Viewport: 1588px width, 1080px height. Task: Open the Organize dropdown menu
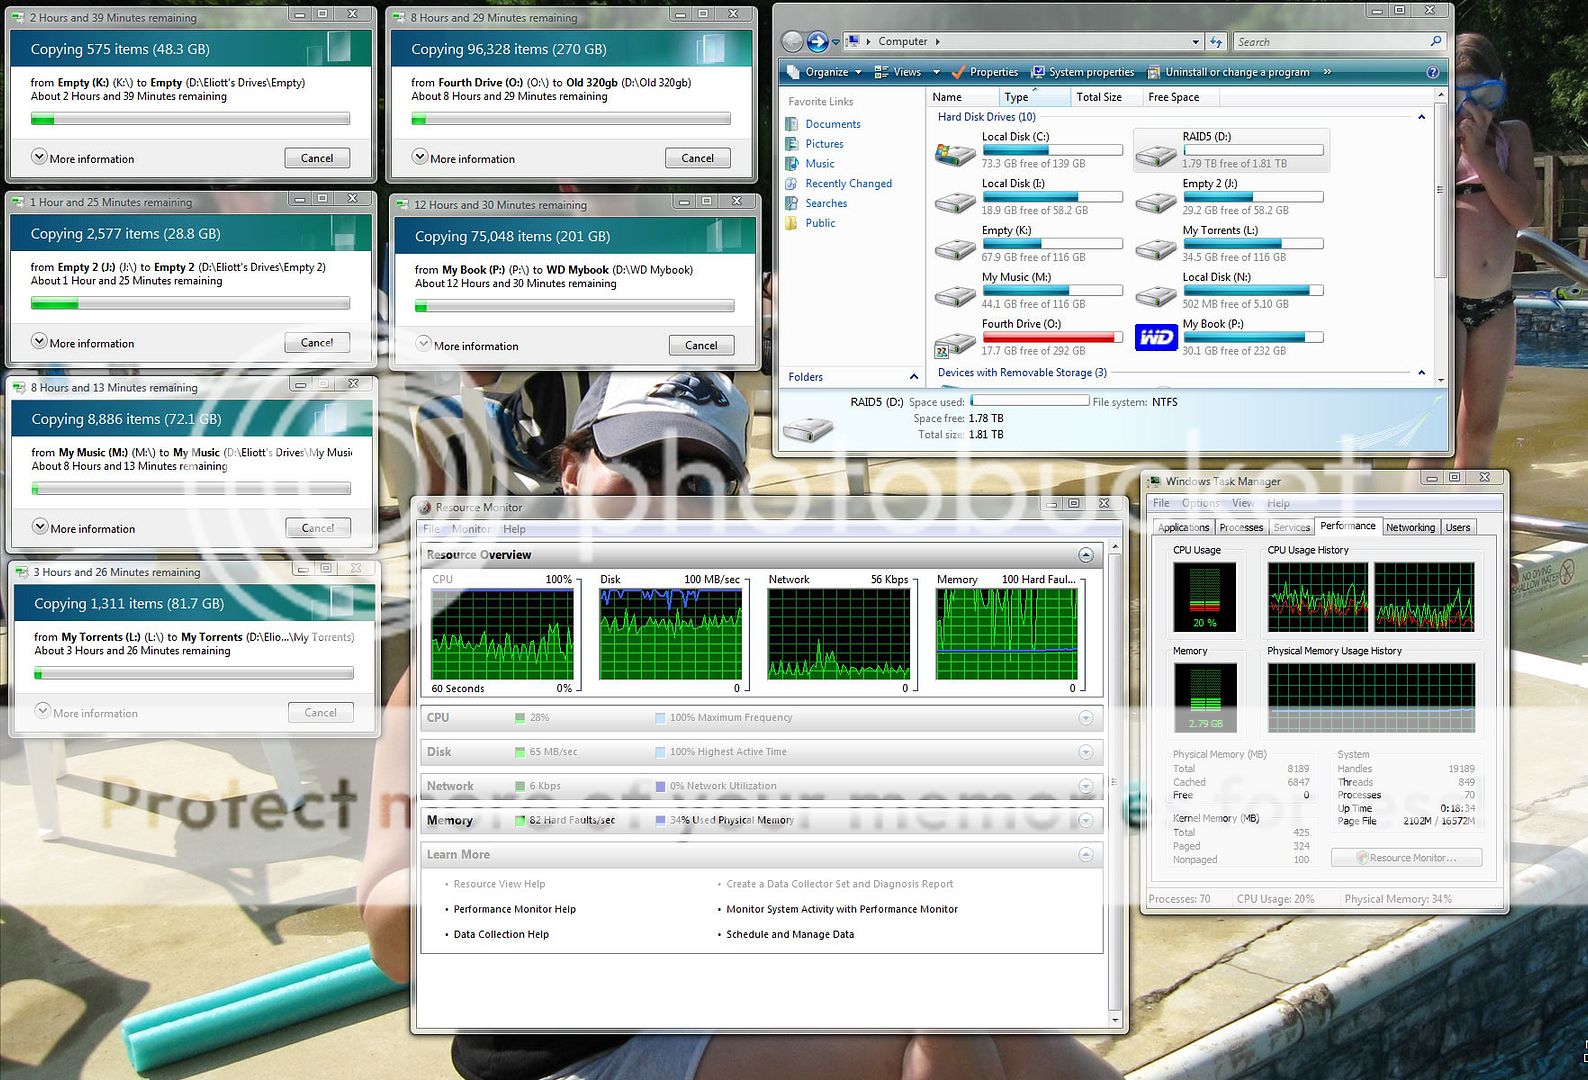tap(825, 72)
